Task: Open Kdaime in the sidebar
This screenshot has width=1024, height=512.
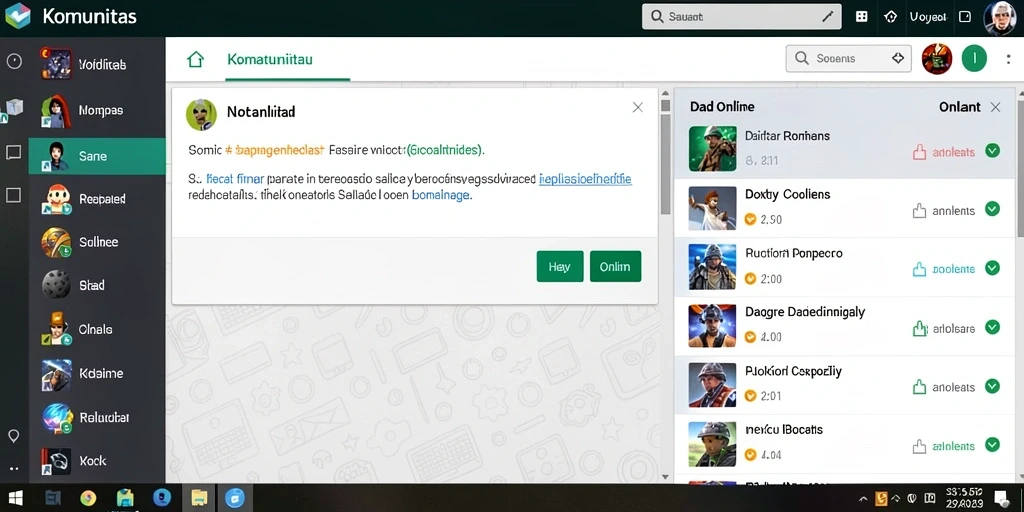Action: 97,374
